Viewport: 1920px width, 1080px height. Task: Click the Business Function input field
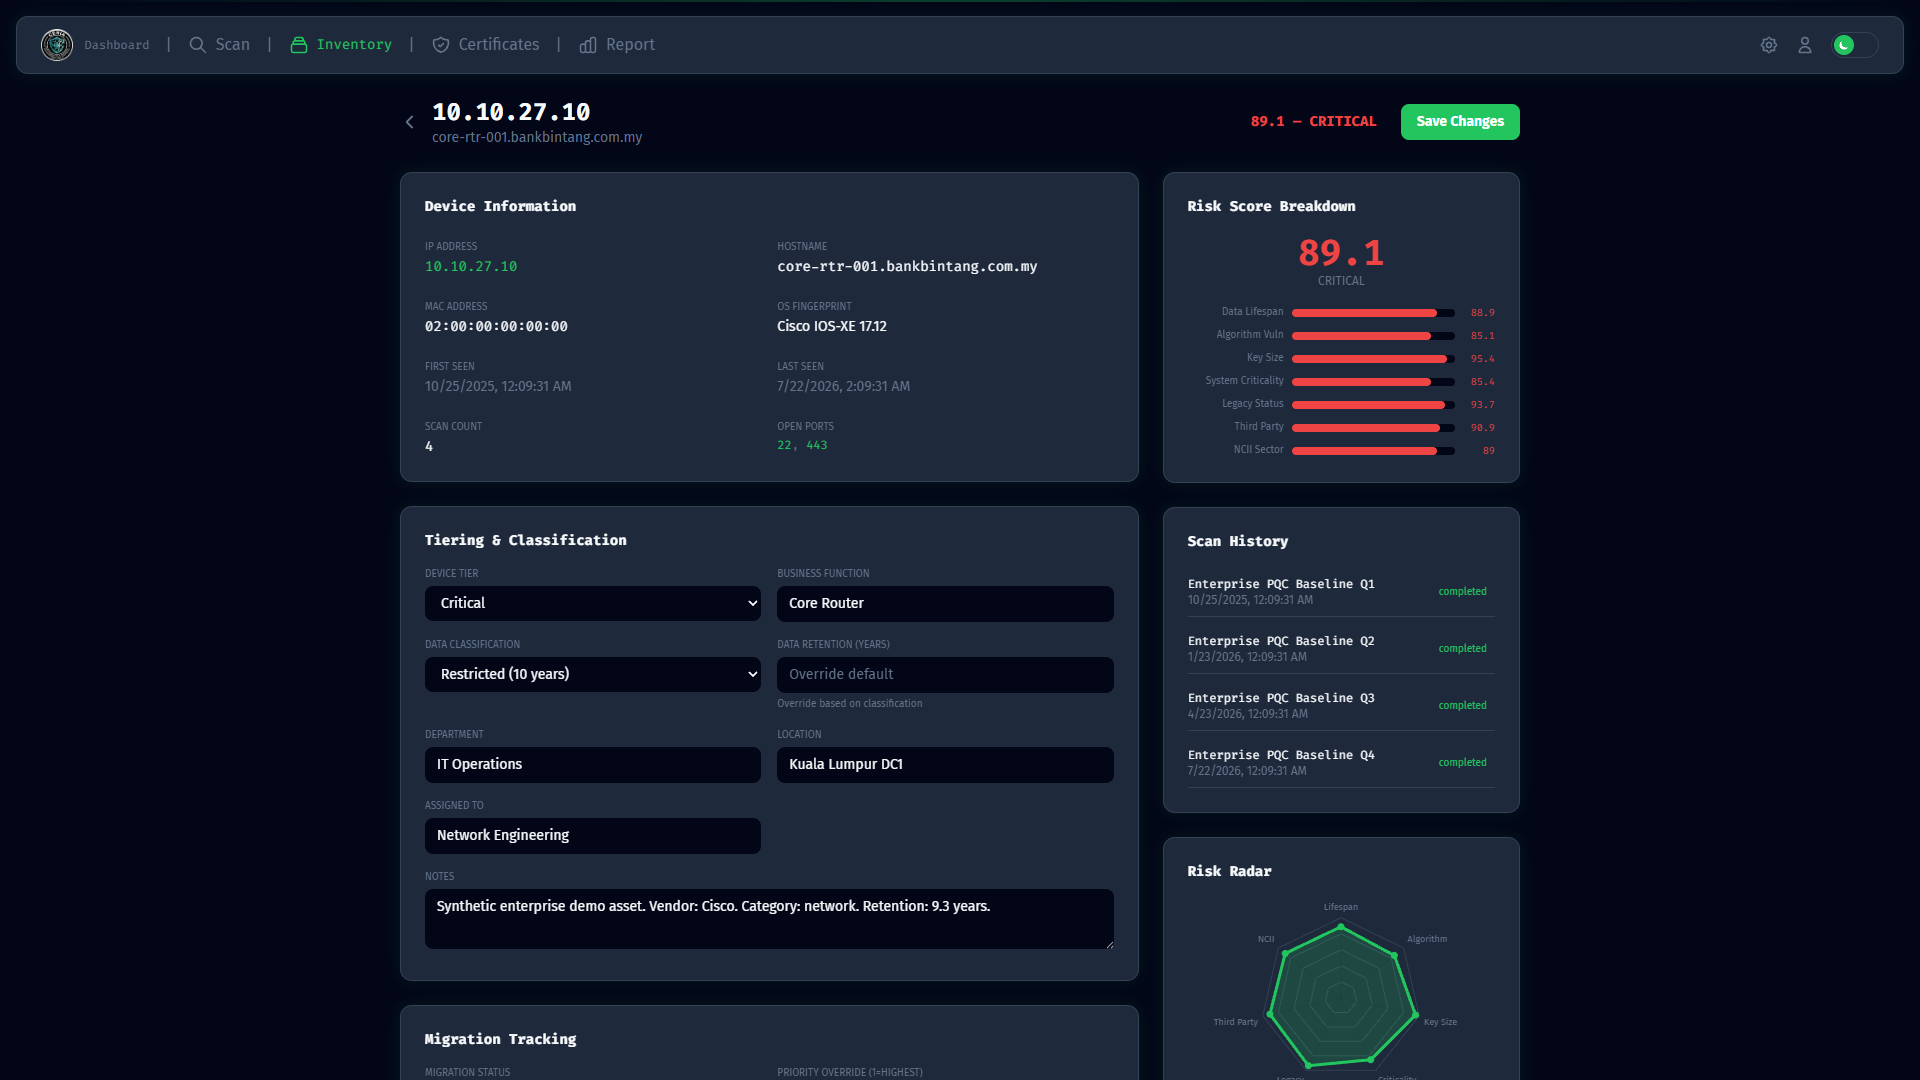[x=945, y=604]
